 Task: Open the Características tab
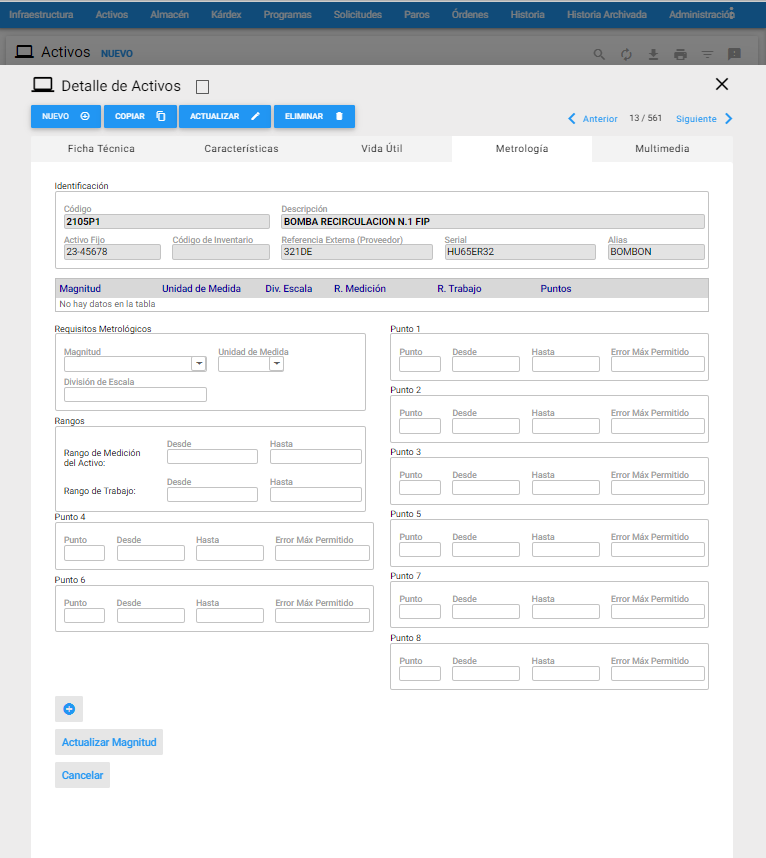(241, 149)
